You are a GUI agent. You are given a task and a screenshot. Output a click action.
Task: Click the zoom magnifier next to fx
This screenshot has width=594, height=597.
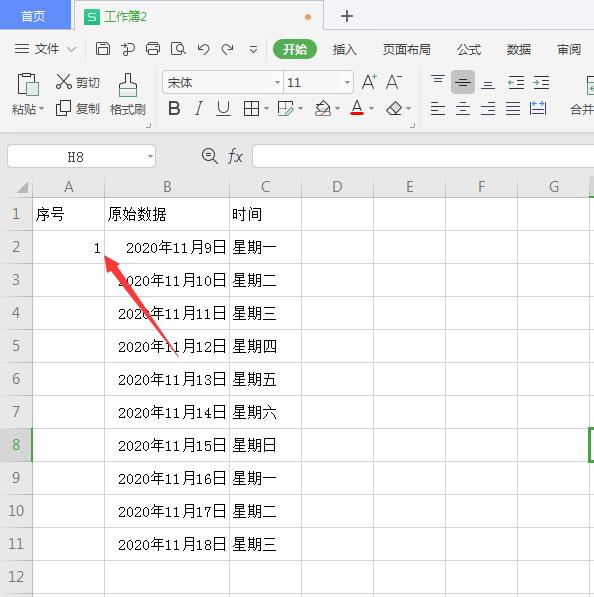pos(209,156)
